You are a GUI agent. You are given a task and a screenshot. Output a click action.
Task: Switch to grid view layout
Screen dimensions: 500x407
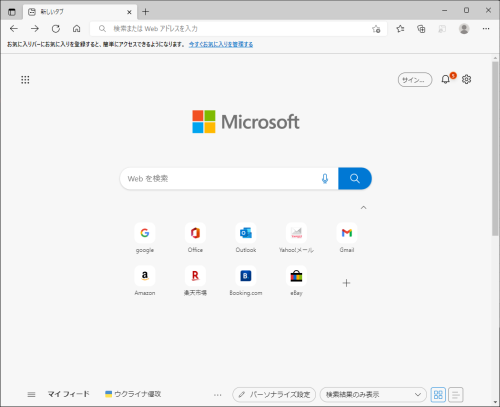(x=438, y=395)
